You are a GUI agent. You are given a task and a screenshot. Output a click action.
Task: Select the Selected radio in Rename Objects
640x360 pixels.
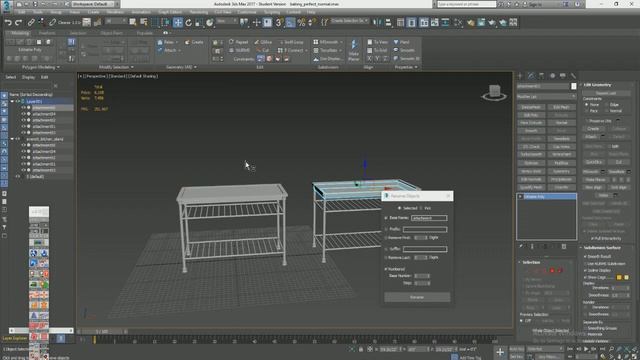pos(400,208)
